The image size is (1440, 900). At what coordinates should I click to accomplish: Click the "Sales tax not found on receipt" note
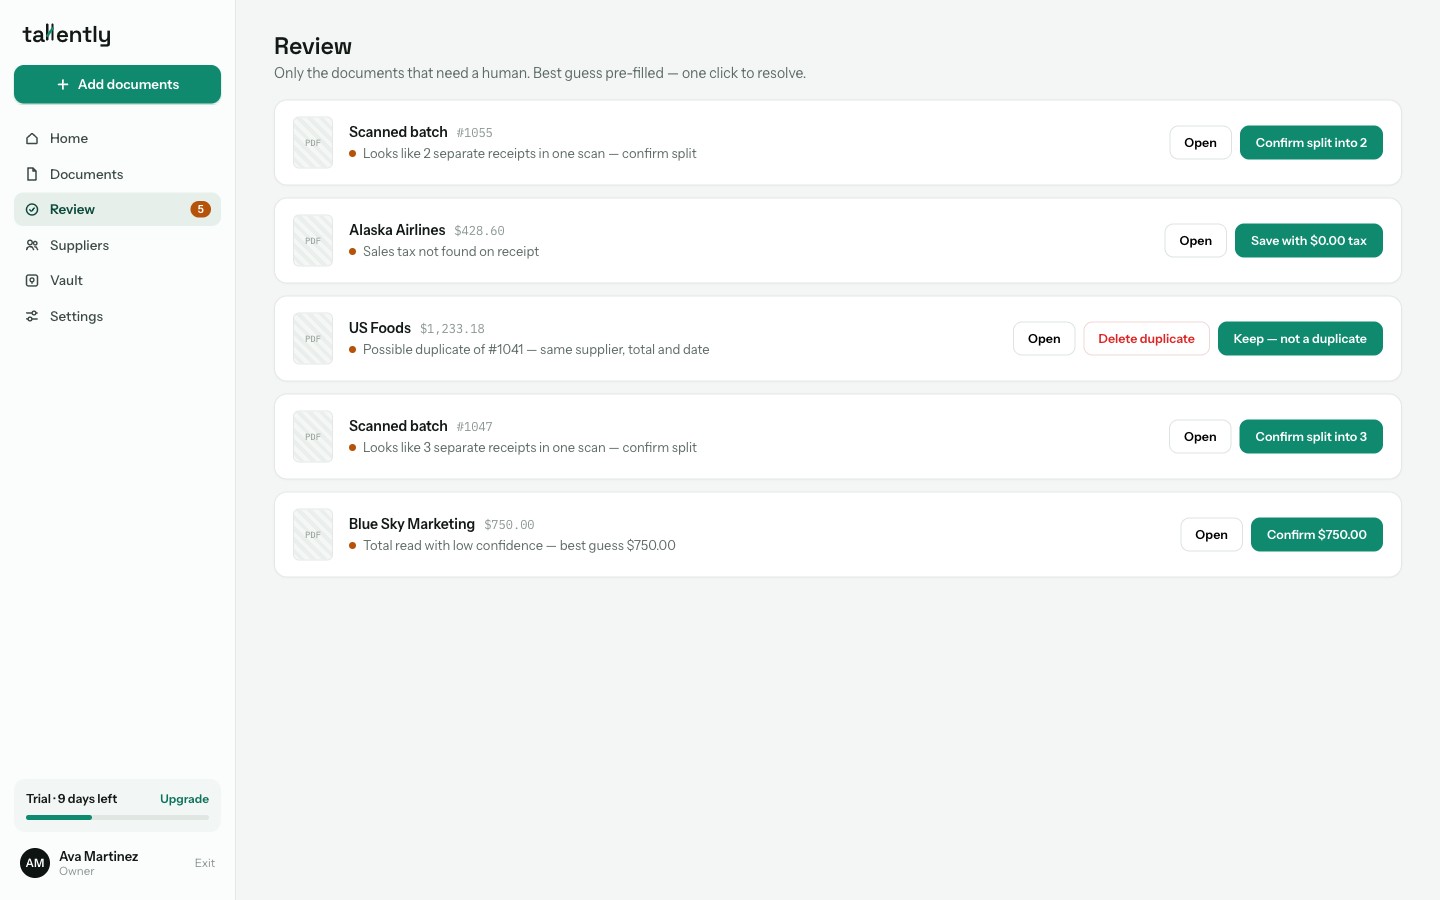pyautogui.click(x=451, y=252)
